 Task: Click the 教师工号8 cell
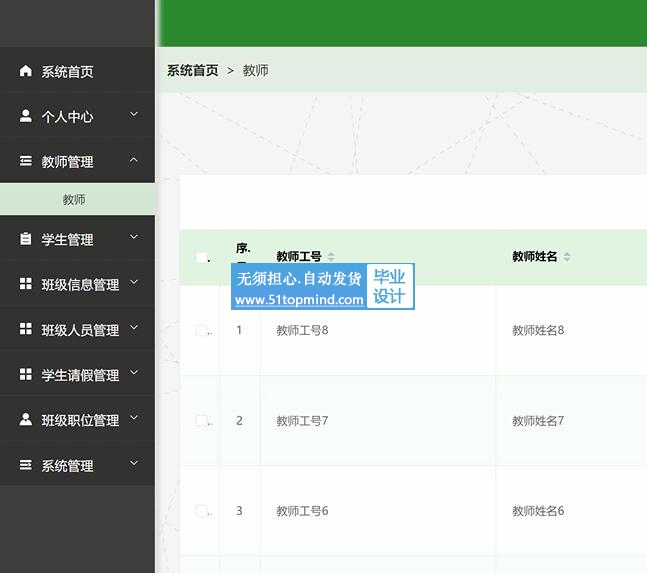tap(302, 330)
